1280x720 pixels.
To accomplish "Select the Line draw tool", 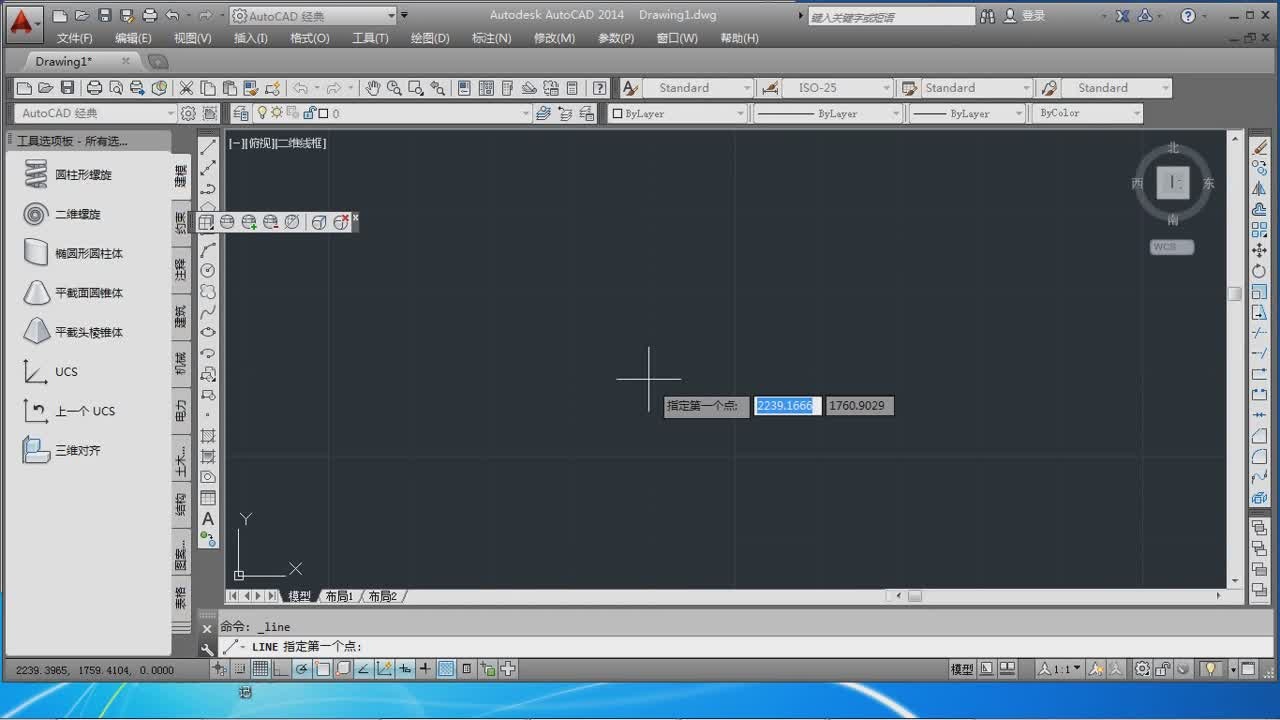I will pyautogui.click(x=208, y=147).
